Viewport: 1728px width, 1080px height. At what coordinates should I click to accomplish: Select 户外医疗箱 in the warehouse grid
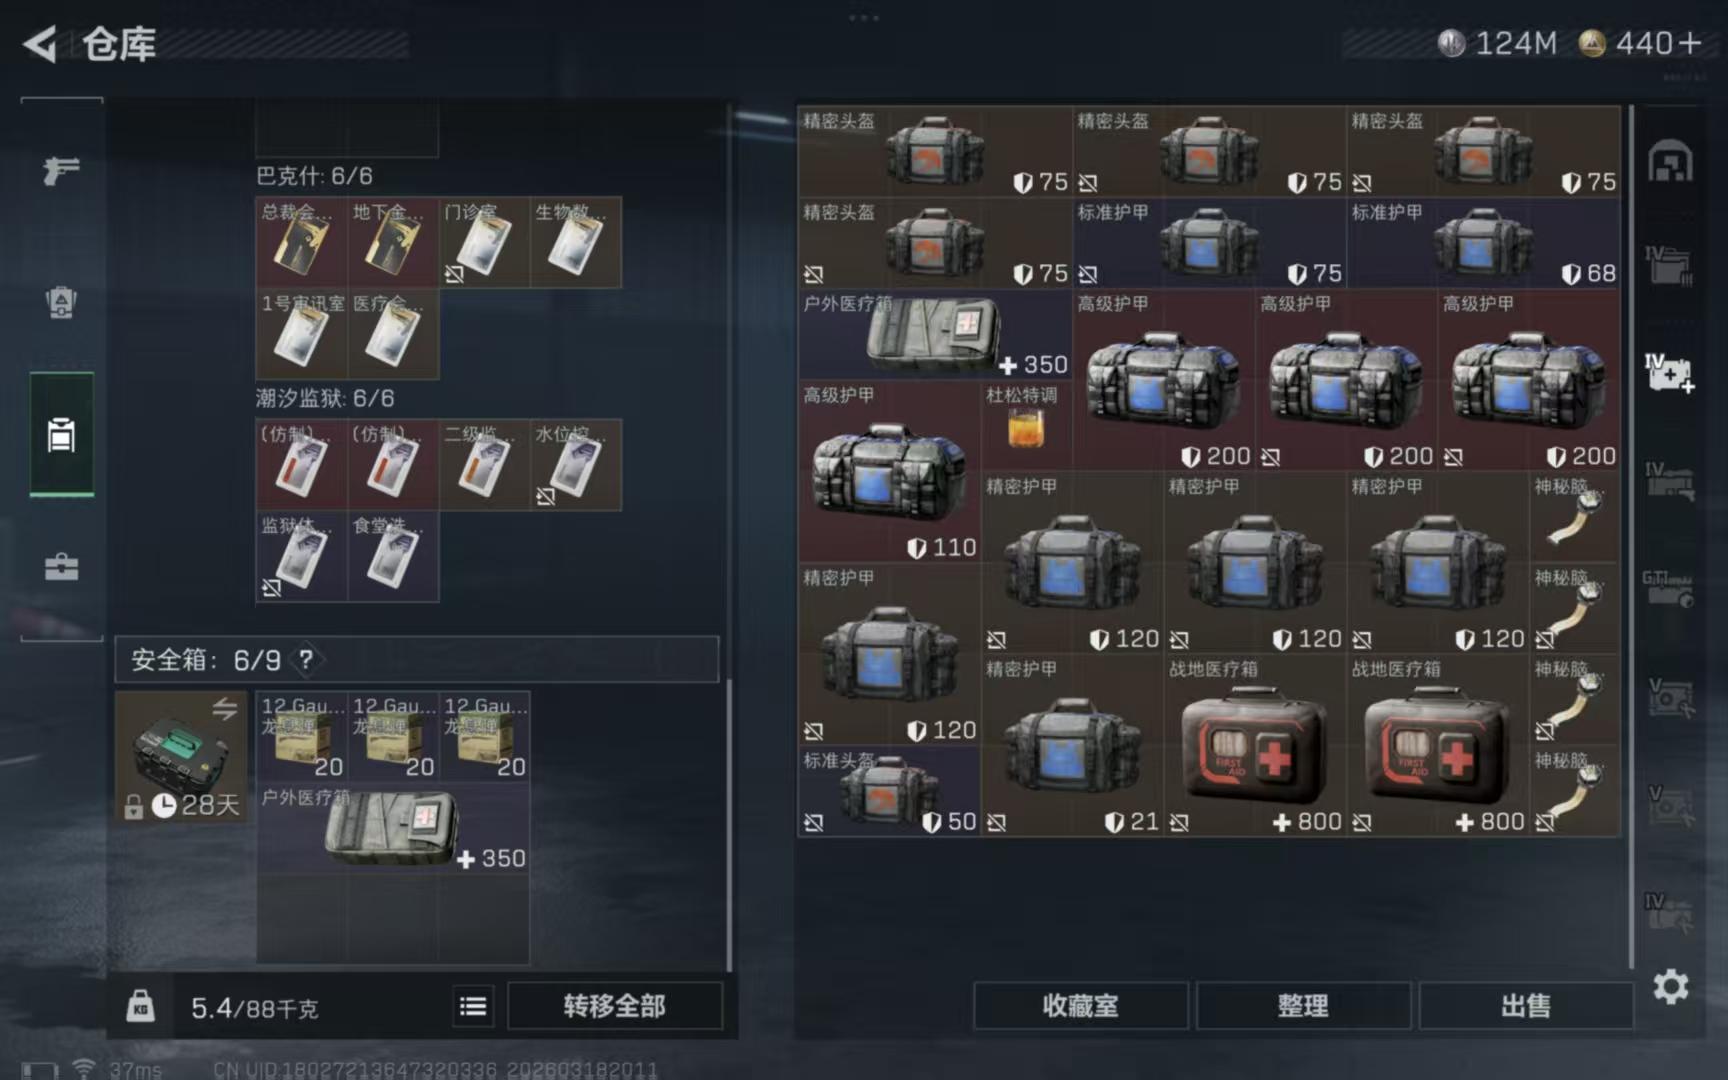point(935,334)
